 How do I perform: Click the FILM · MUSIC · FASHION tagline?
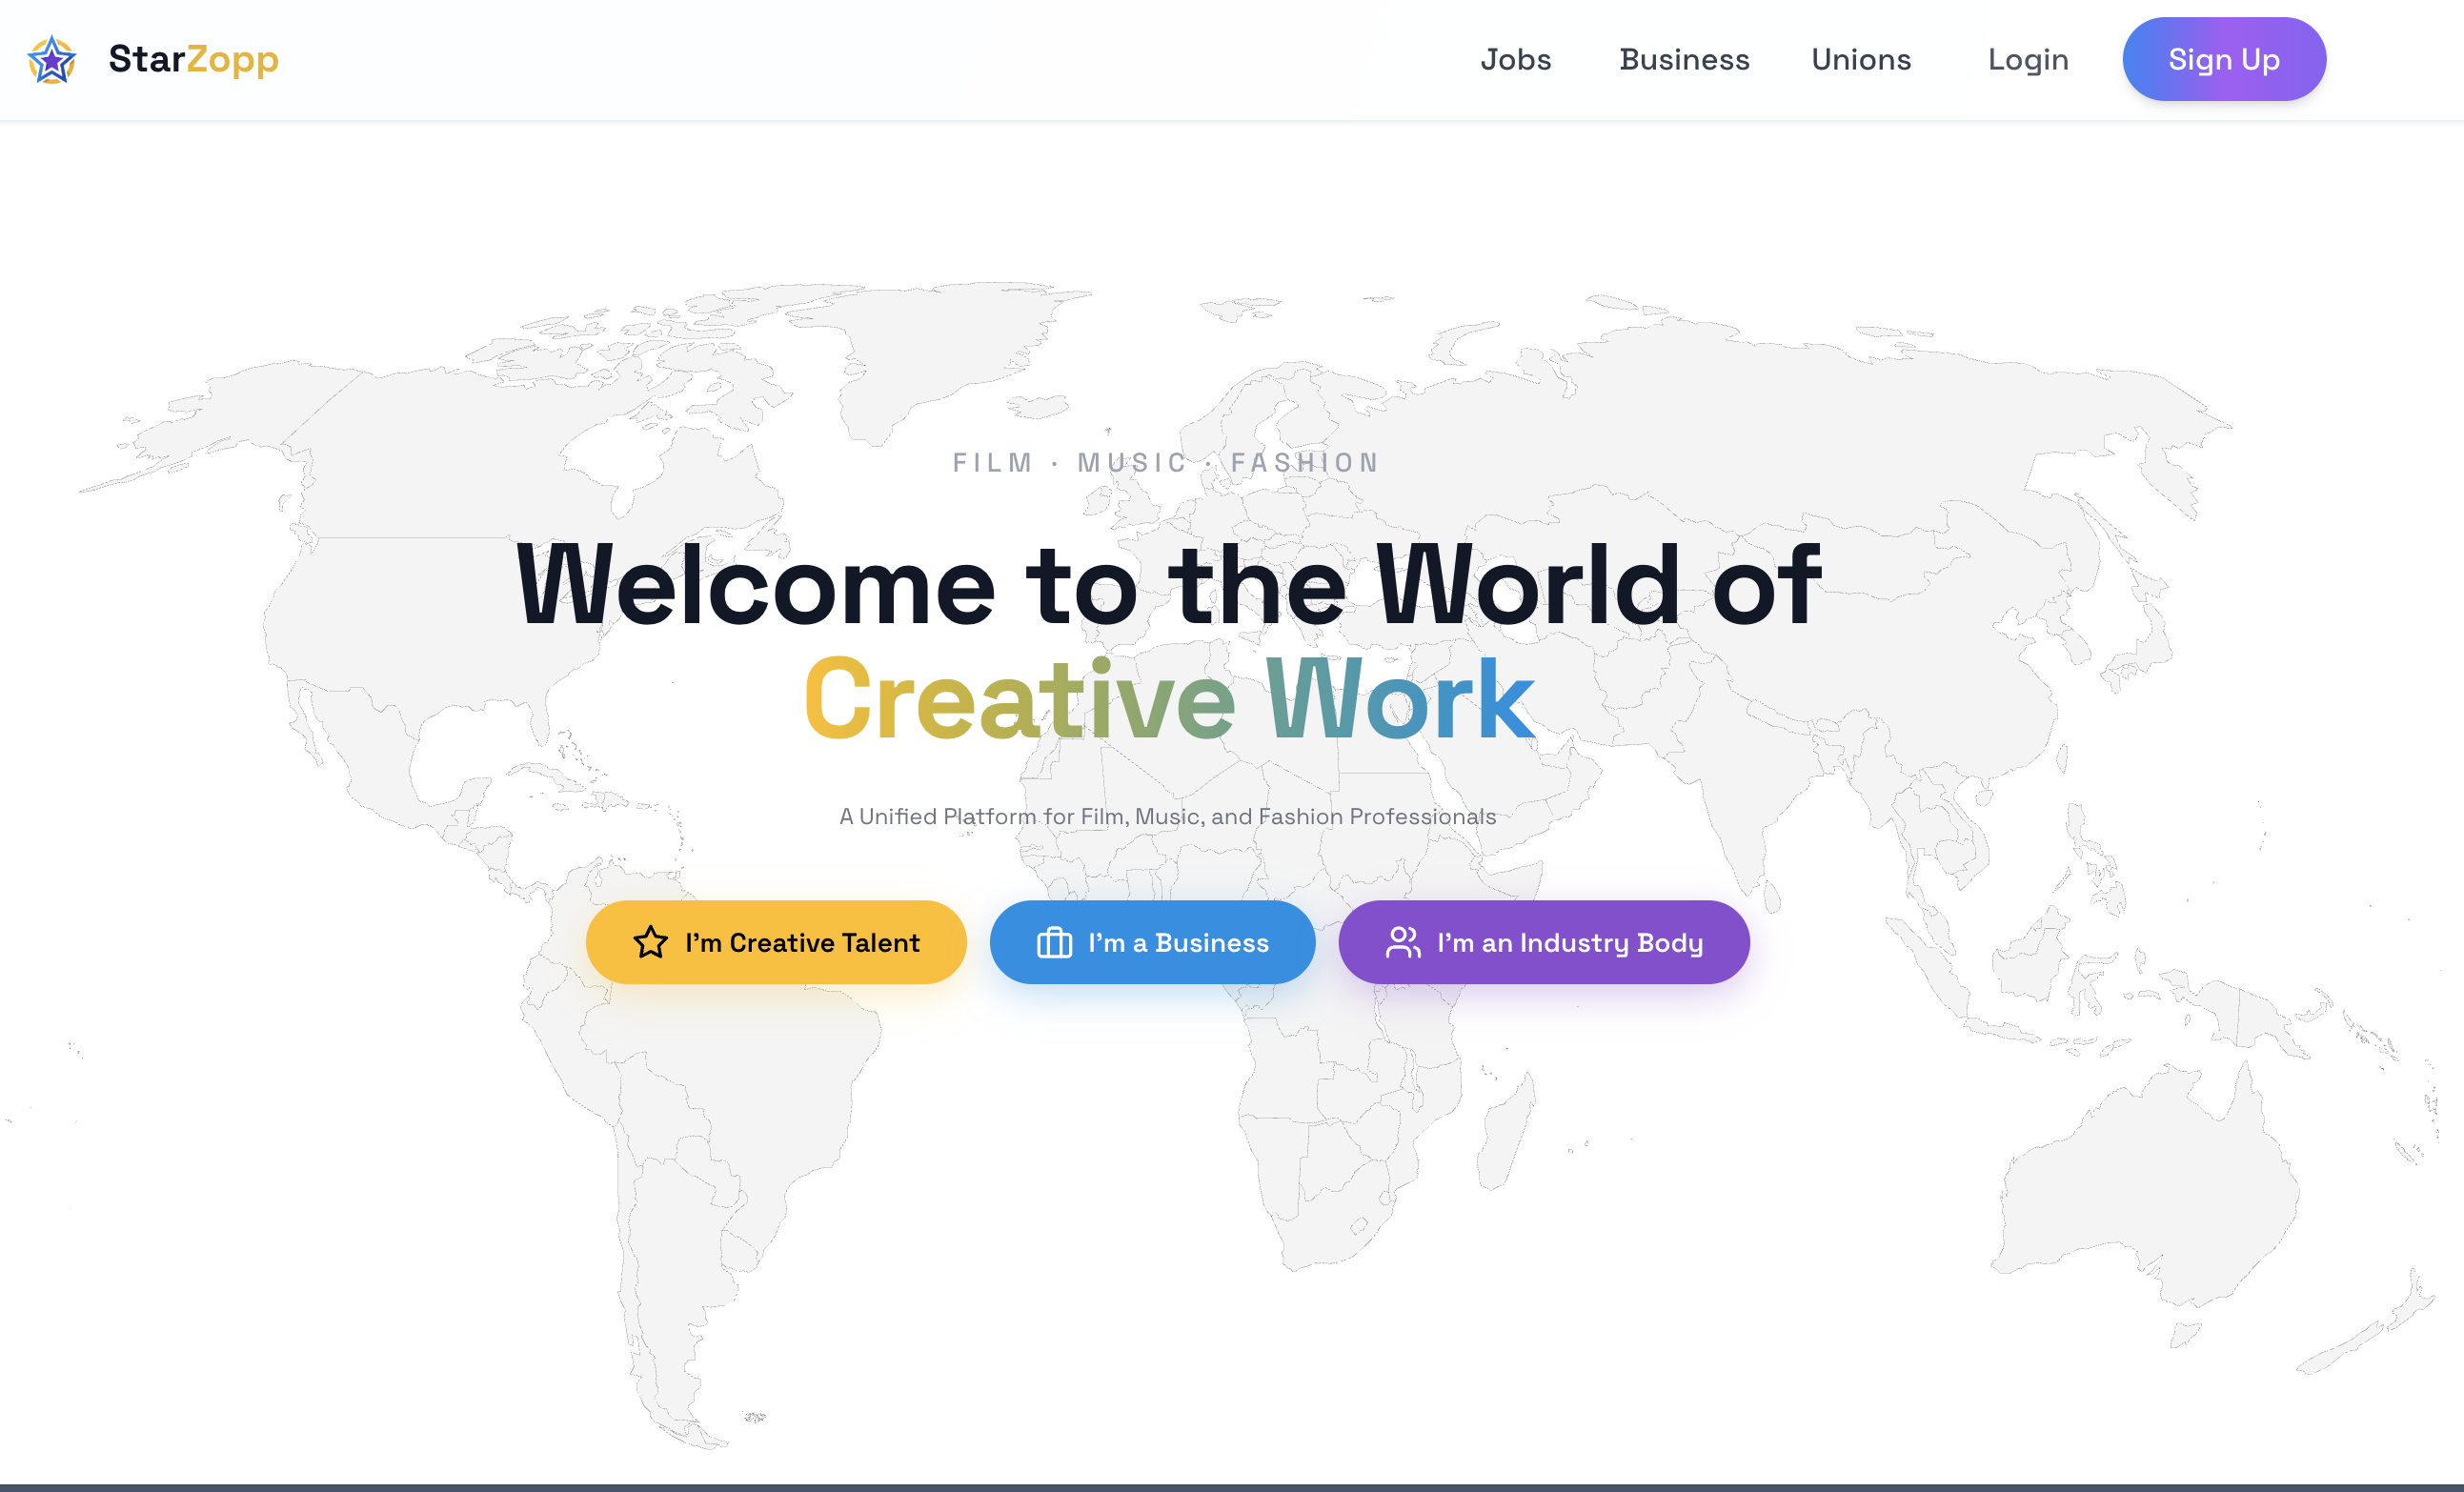click(1166, 463)
